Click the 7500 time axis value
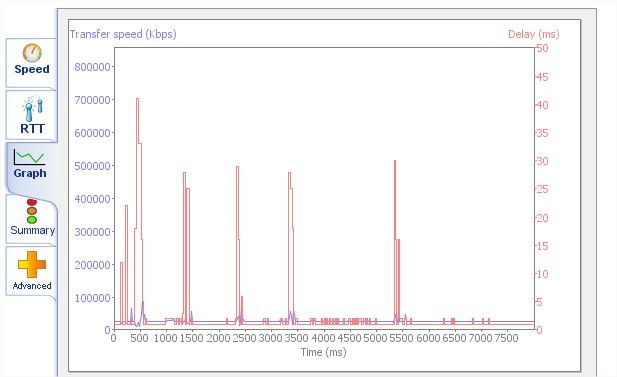Screen dimensions: 617x377 [506, 338]
